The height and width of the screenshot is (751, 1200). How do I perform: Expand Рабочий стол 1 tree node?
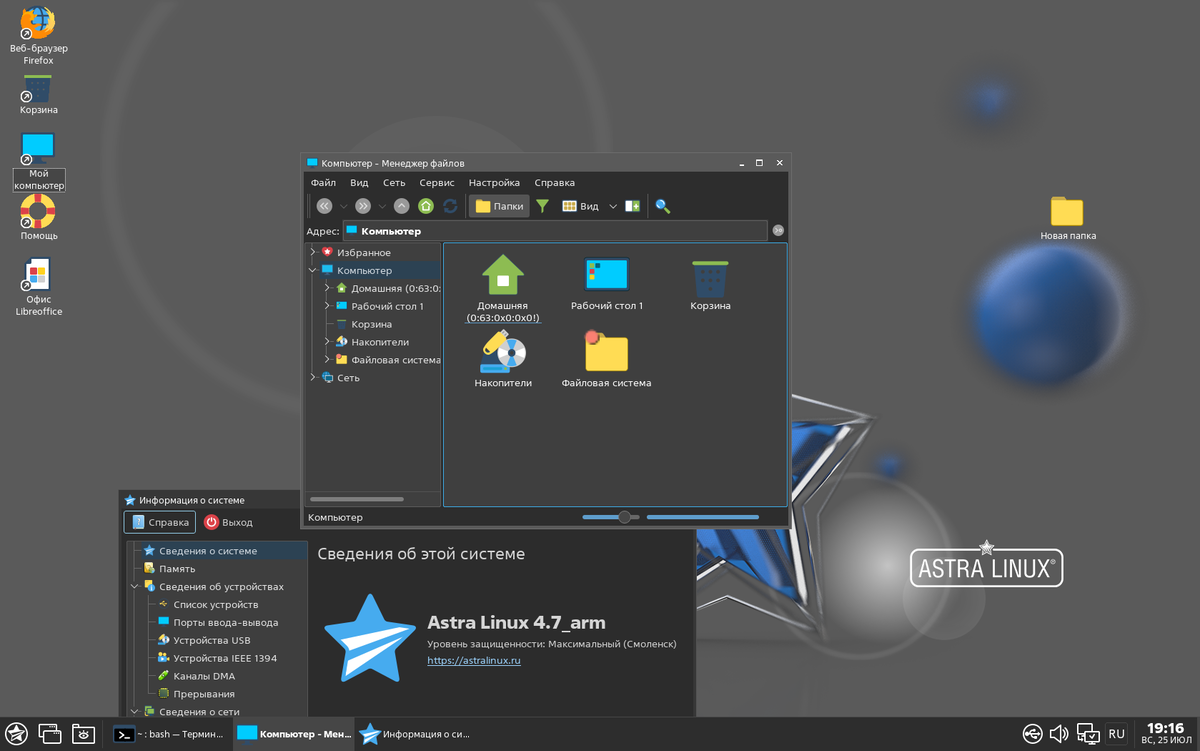[327, 306]
